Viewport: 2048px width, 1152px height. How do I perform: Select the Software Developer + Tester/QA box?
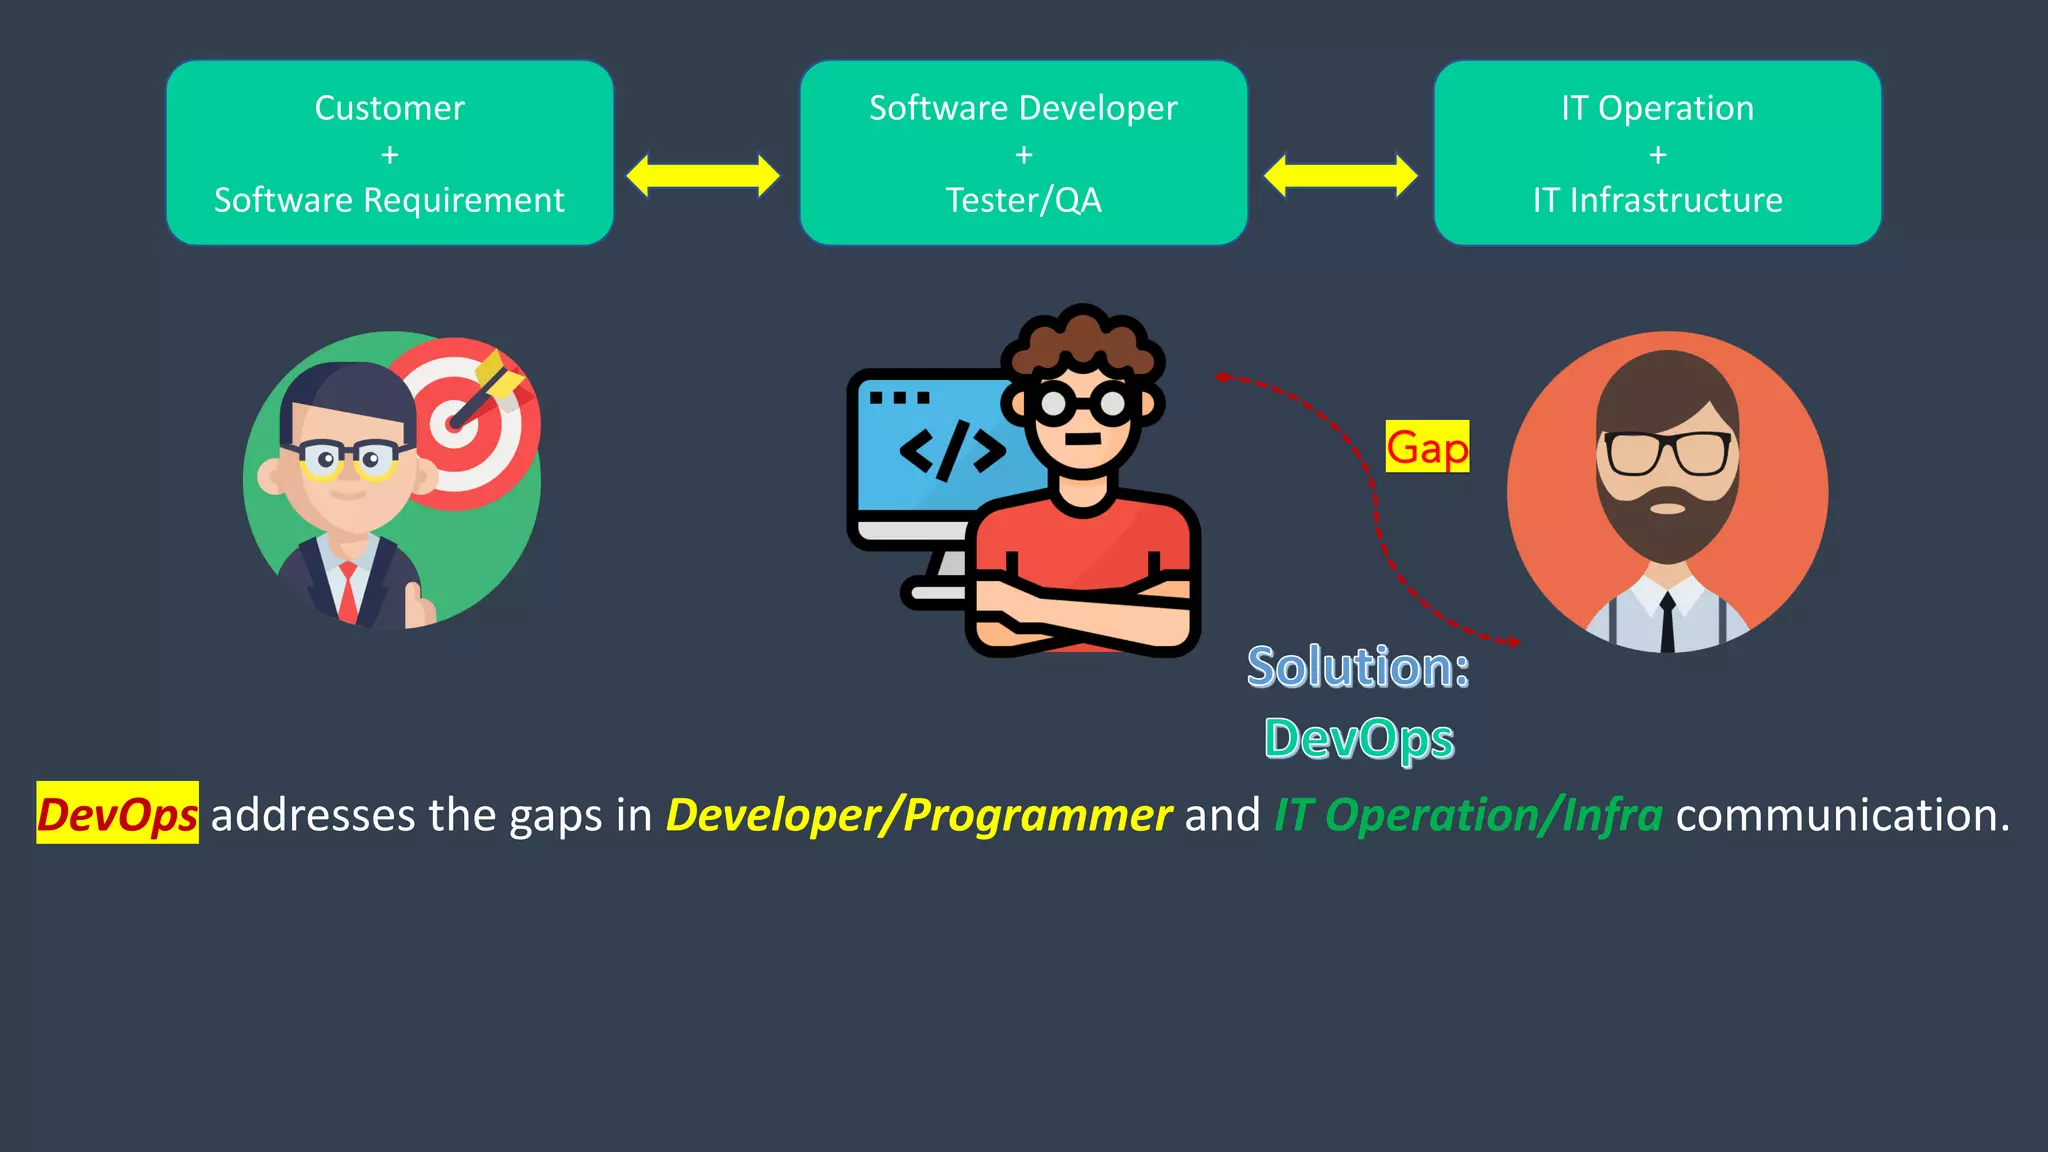coord(1024,153)
